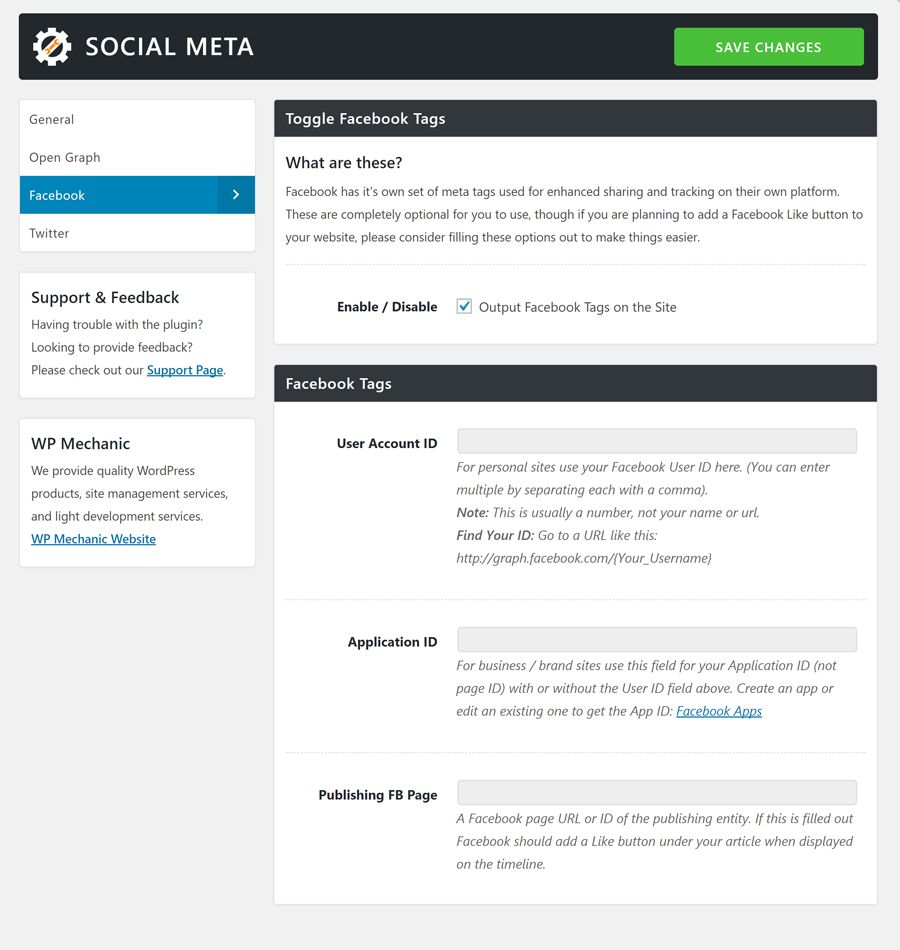The height and width of the screenshot is (950, 900).
Task: Select the Publishing FB Page input box
Action: pyautogui.click(x=656, y=793)
